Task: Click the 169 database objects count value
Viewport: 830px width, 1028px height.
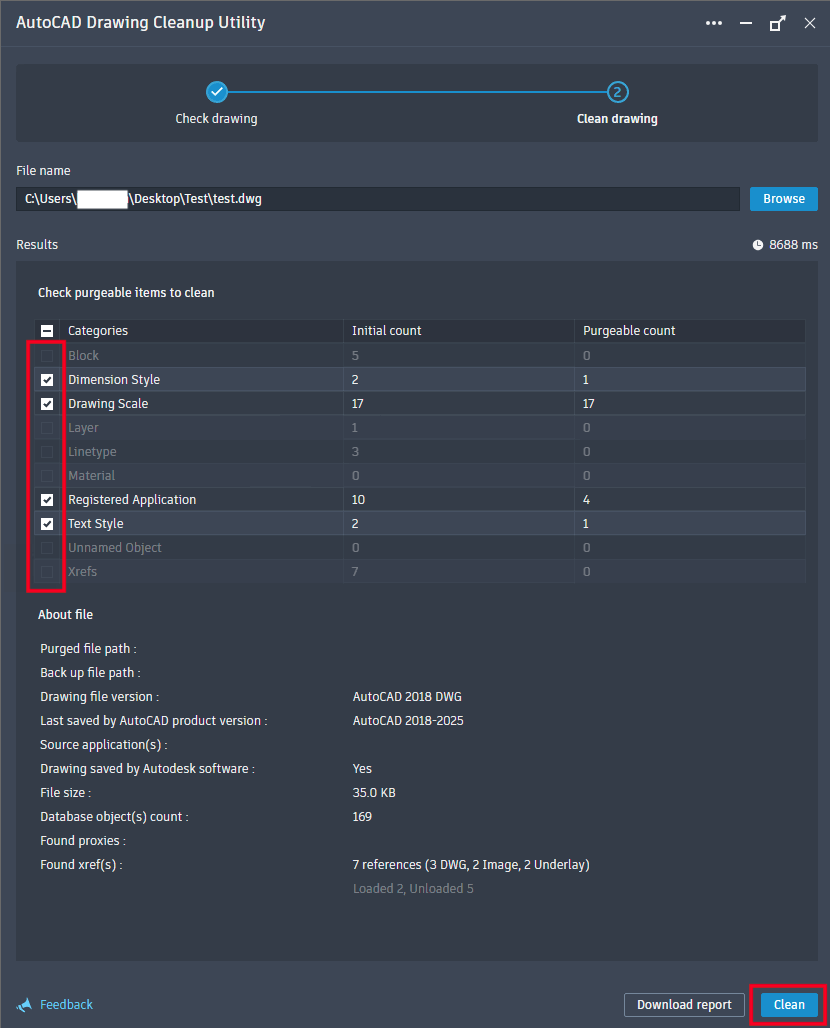Action: [x=362, y=817]
